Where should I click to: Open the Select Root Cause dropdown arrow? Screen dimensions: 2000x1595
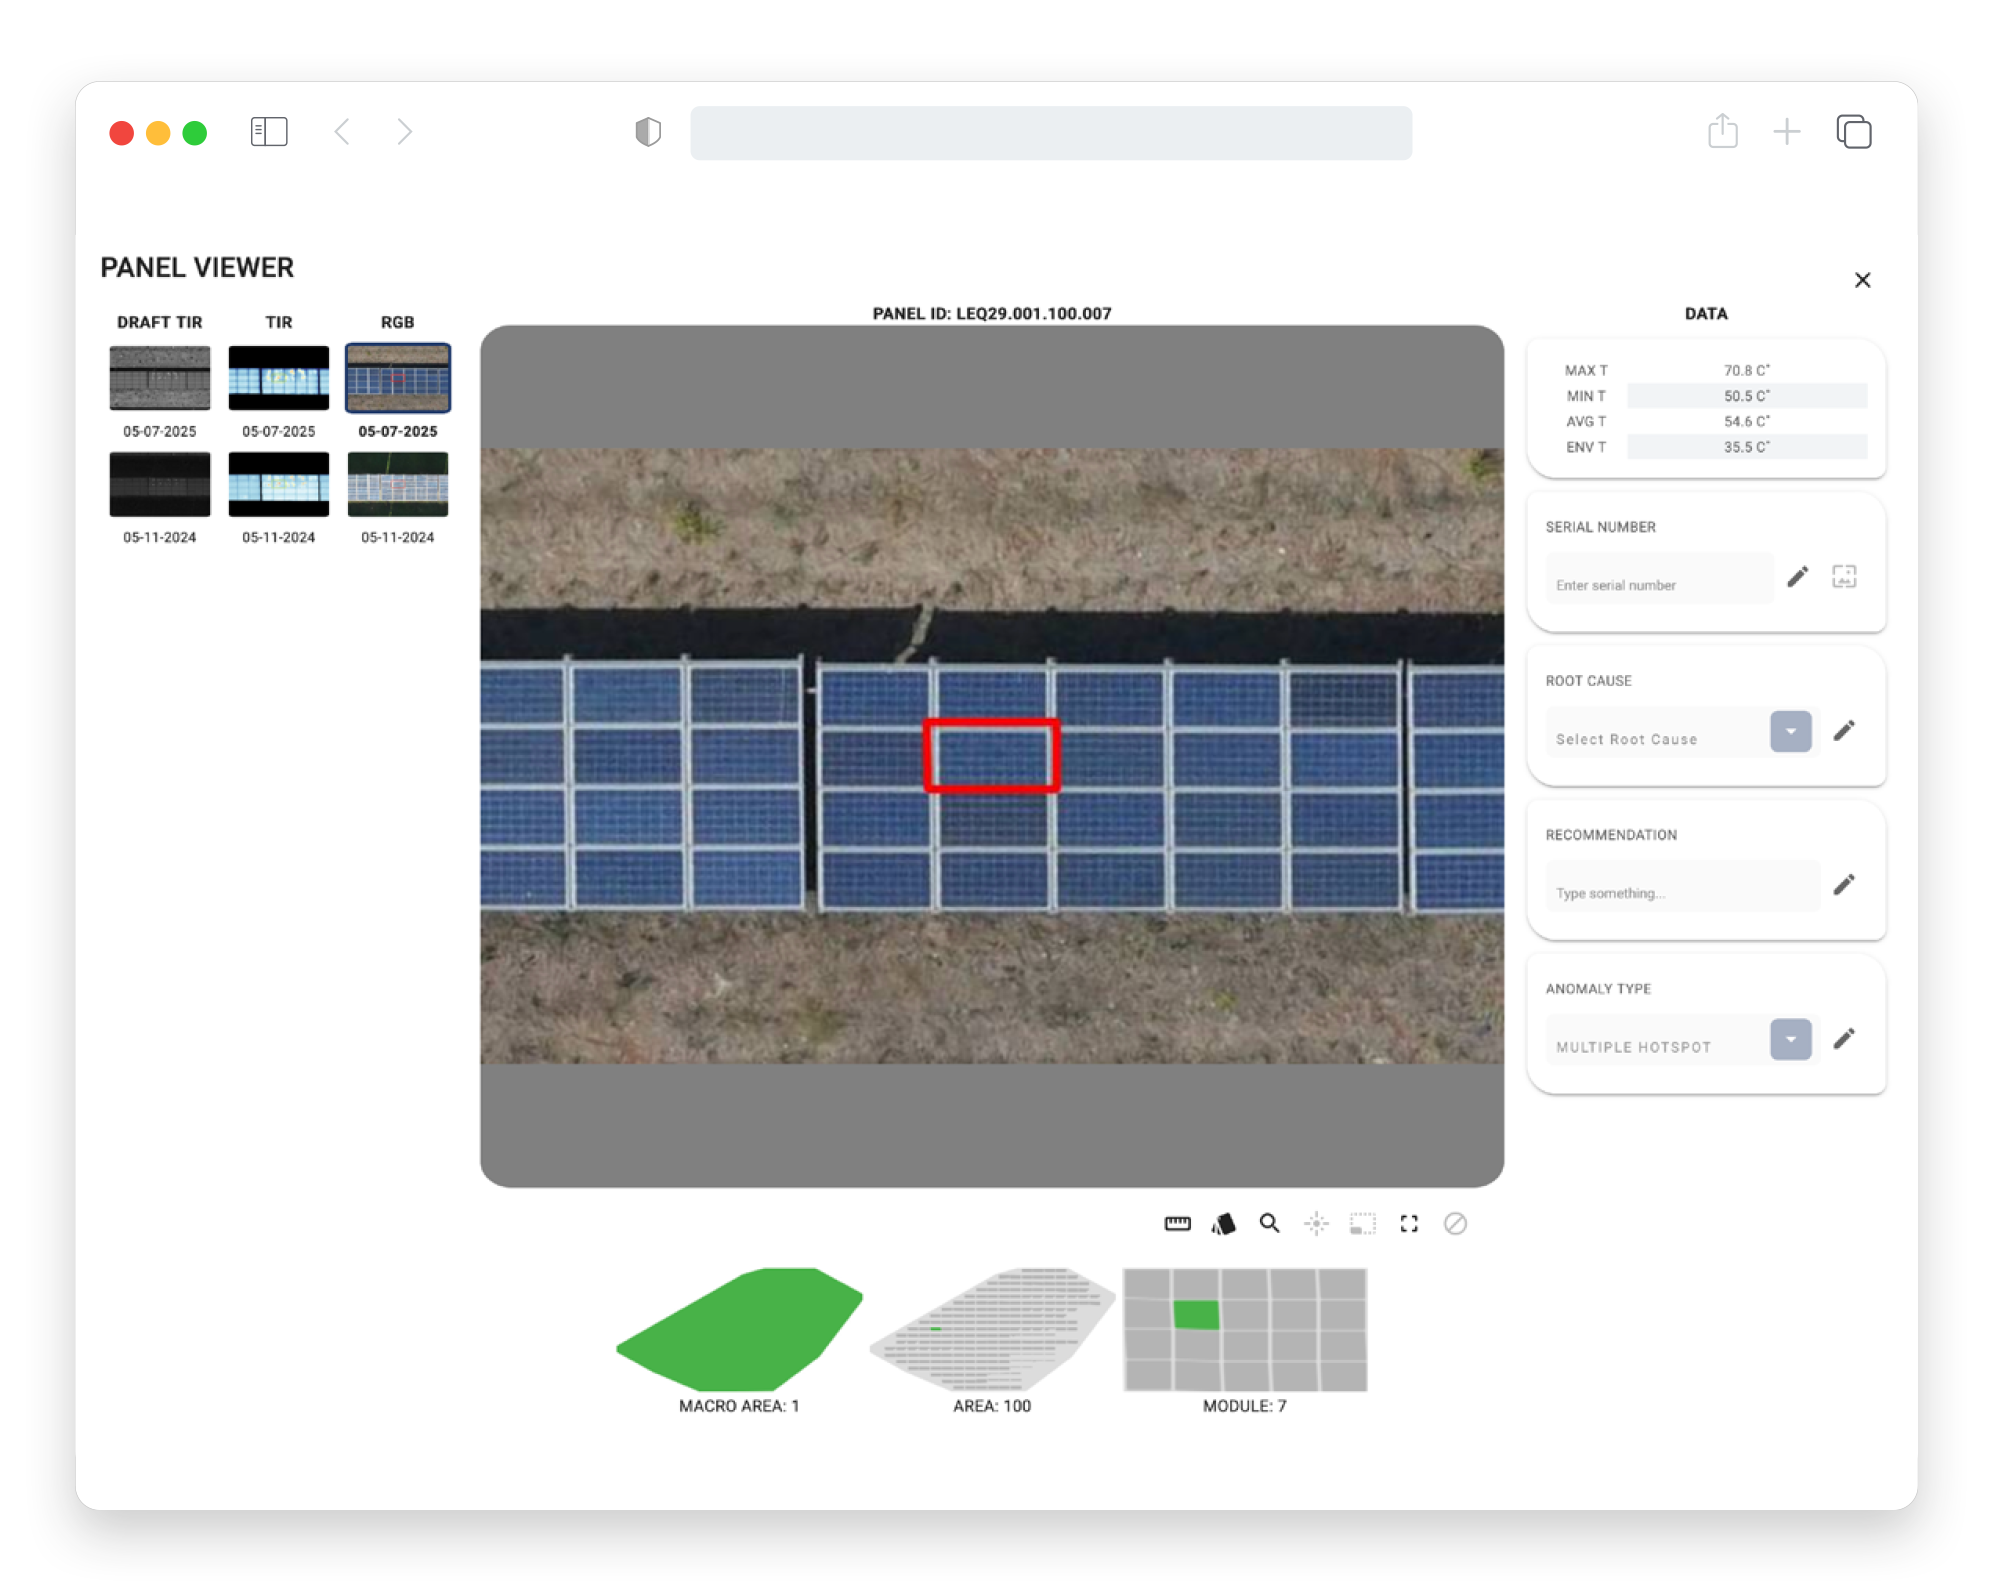(1790, 732)
